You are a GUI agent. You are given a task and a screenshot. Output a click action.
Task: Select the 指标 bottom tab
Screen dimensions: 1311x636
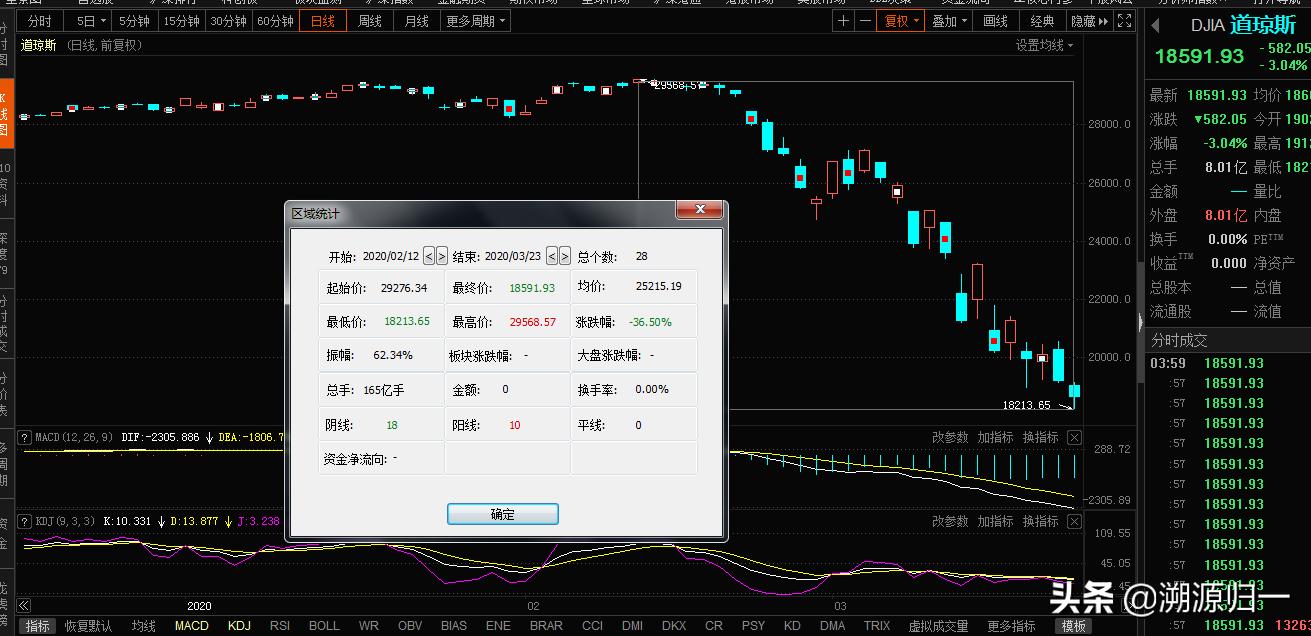tap(38, 626)
